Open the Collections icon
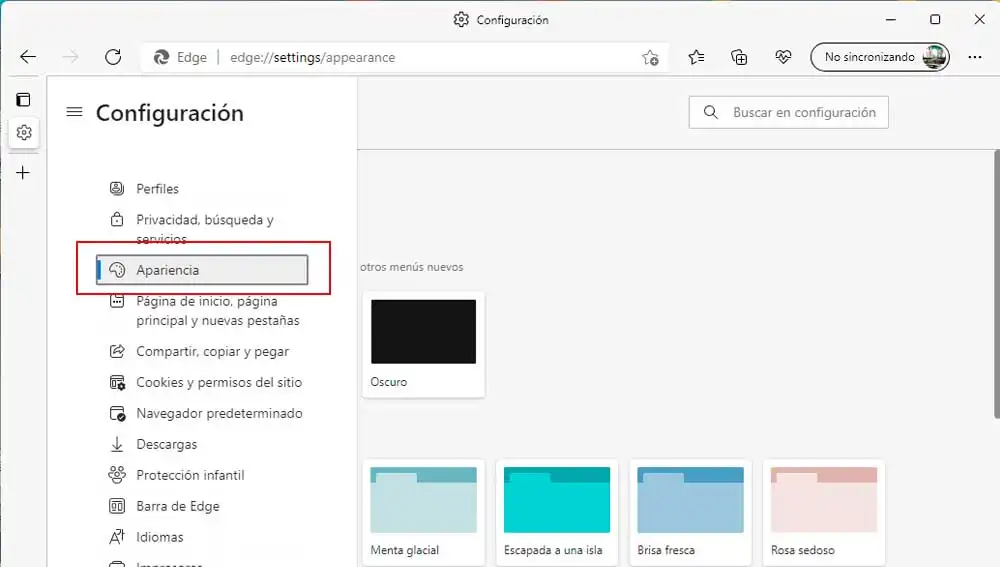The height and width of the screenshot is (567, 1000). click(739, 57)
